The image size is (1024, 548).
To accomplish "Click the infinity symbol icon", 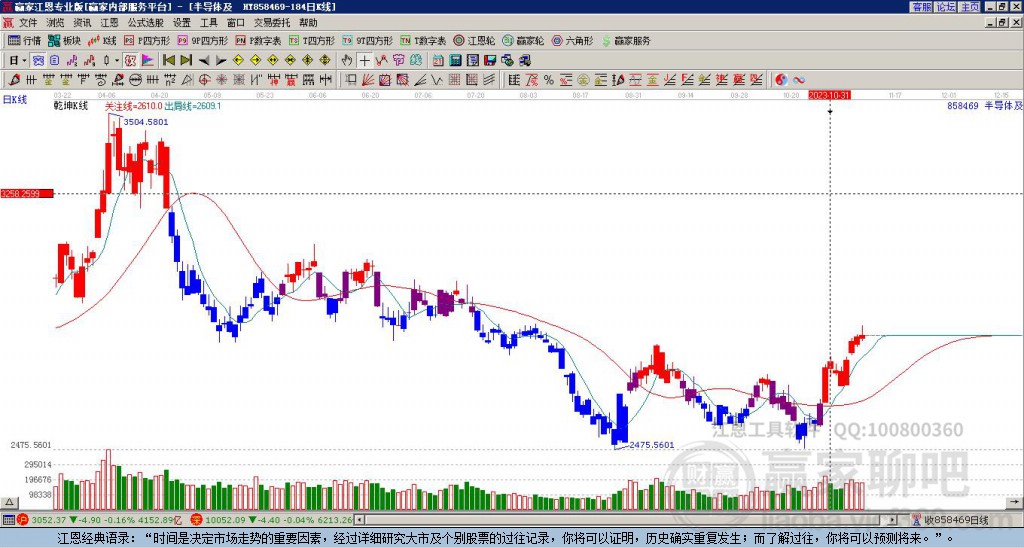I will pos(799,80).
